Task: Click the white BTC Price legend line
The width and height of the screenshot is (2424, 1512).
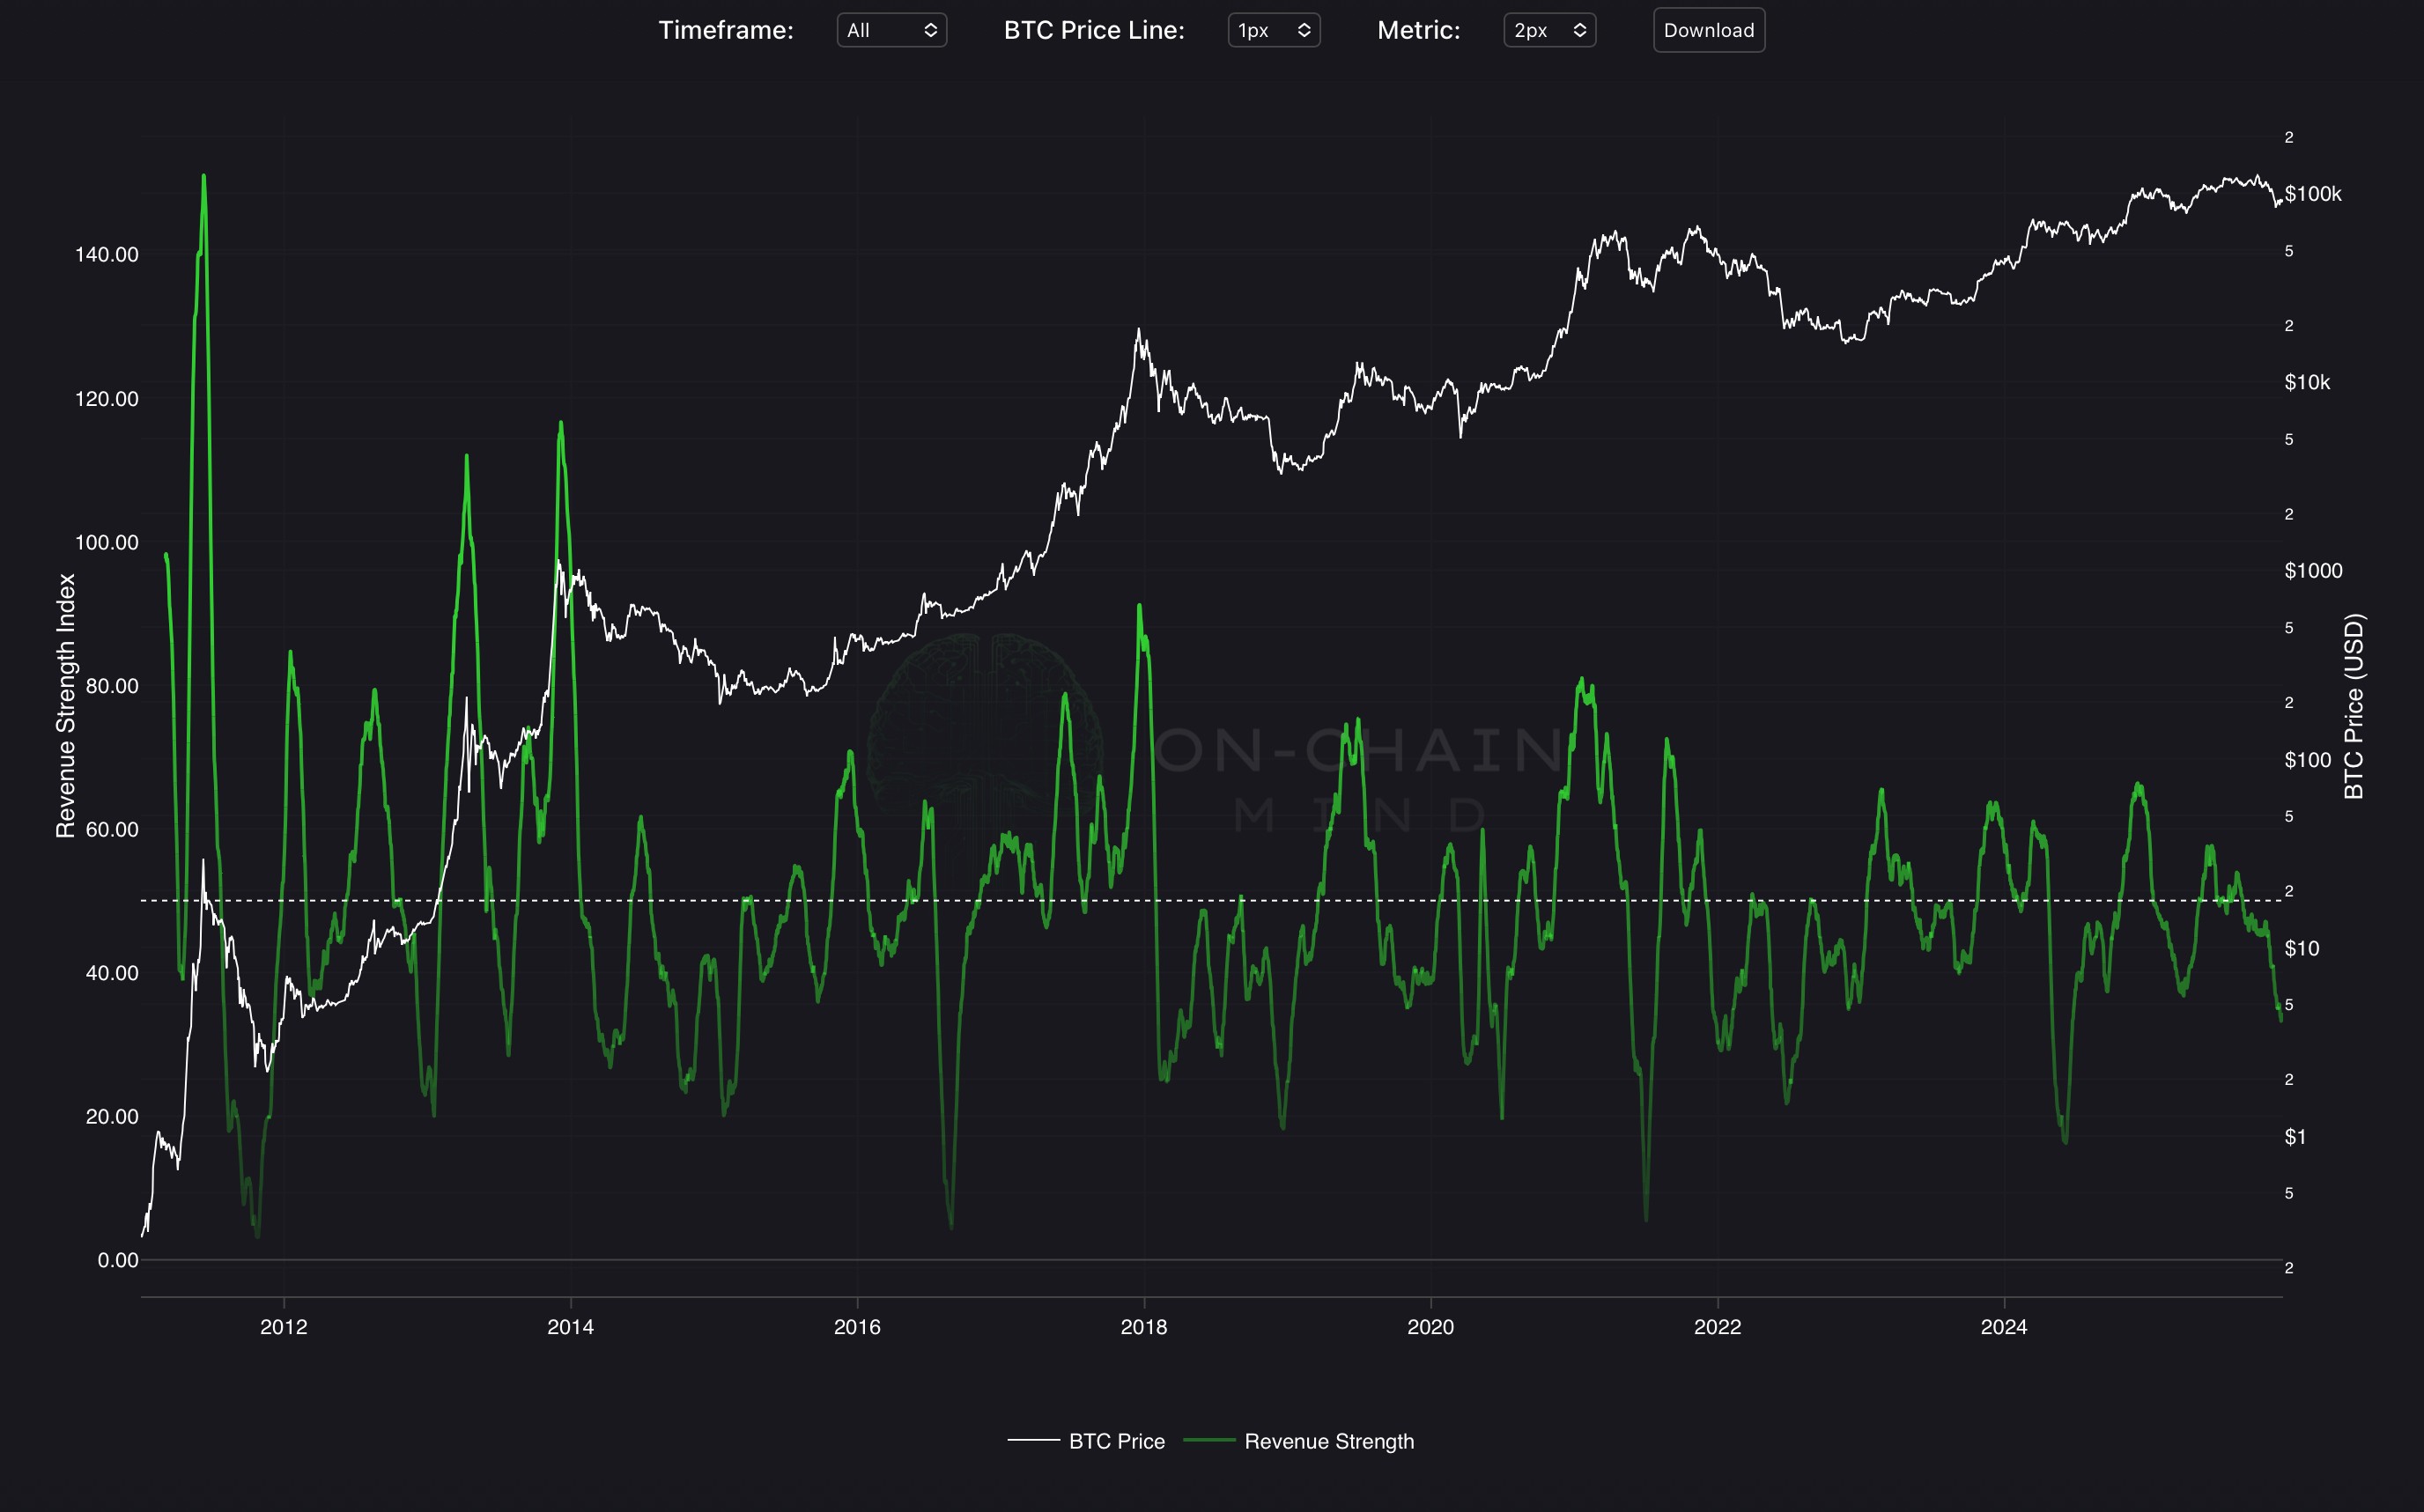Action: (x=1033, y=1440)
